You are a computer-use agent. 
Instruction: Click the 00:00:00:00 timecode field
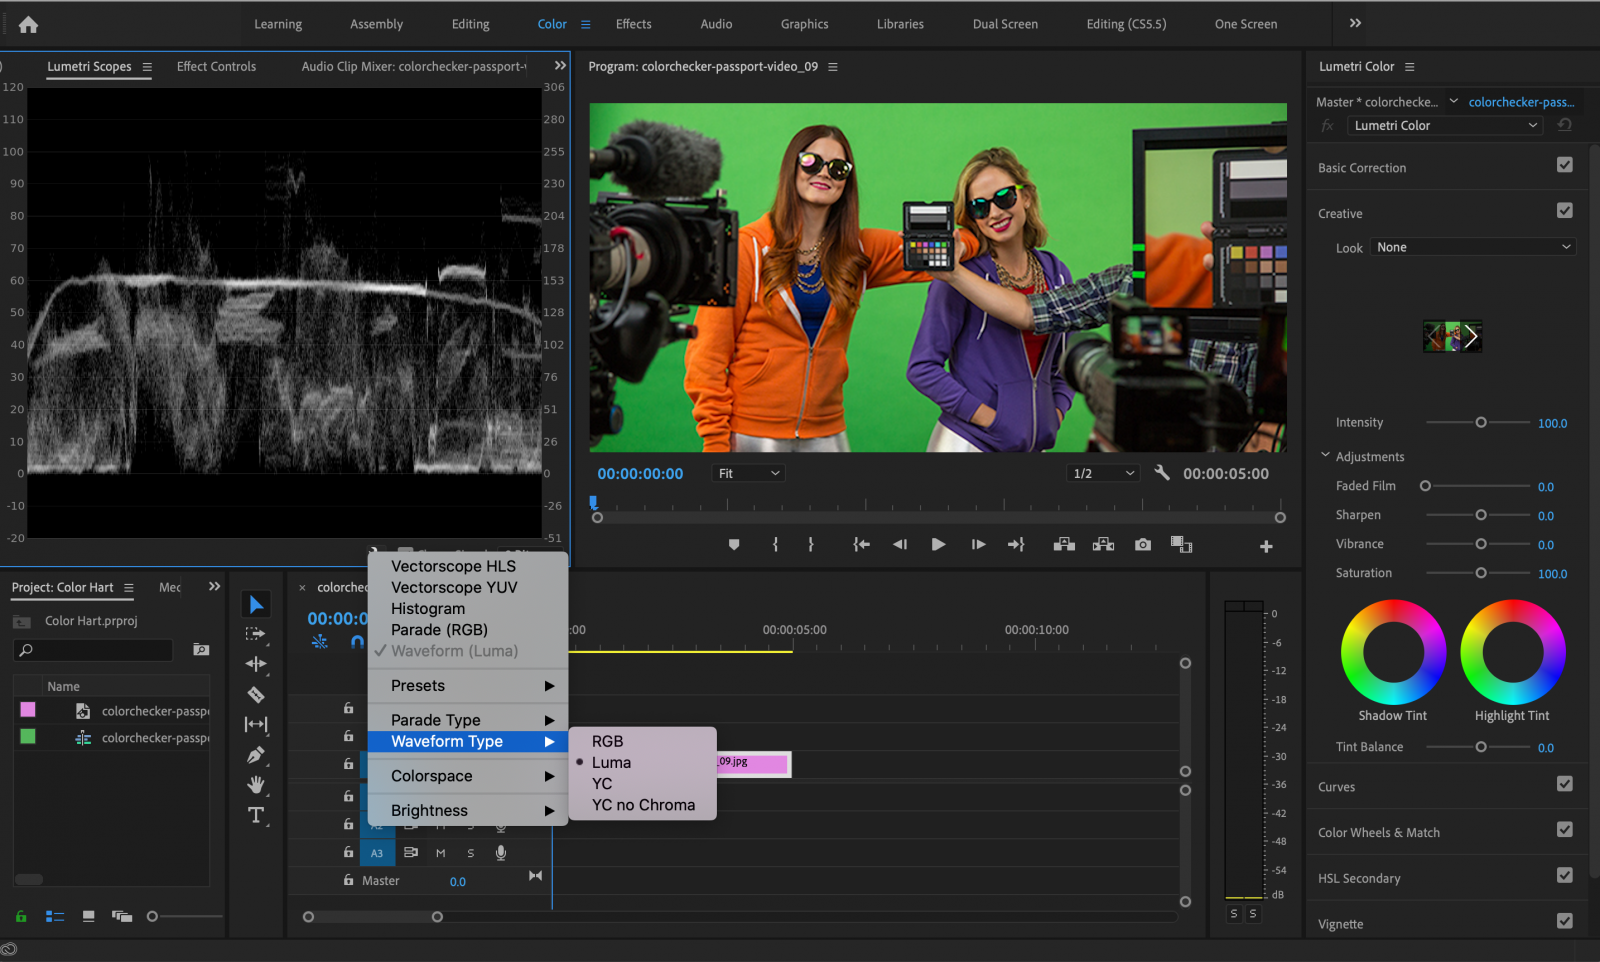click(x=639, y=473)
